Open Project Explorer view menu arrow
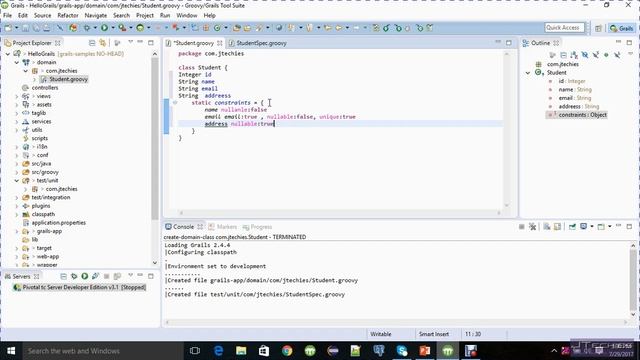This screenshot has height=360, width=640. coord(131,42)
